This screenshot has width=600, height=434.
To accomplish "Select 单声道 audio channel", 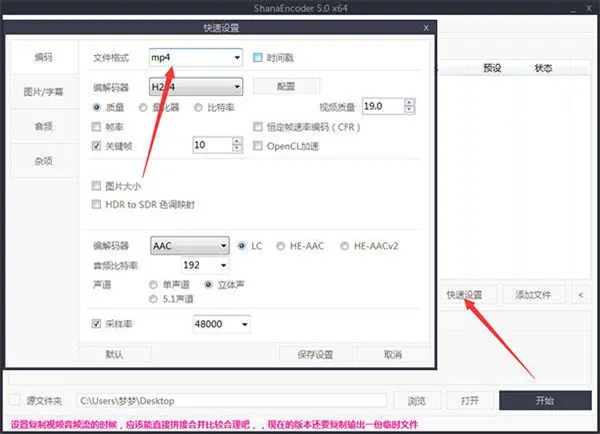I will (x=153, y=284).
